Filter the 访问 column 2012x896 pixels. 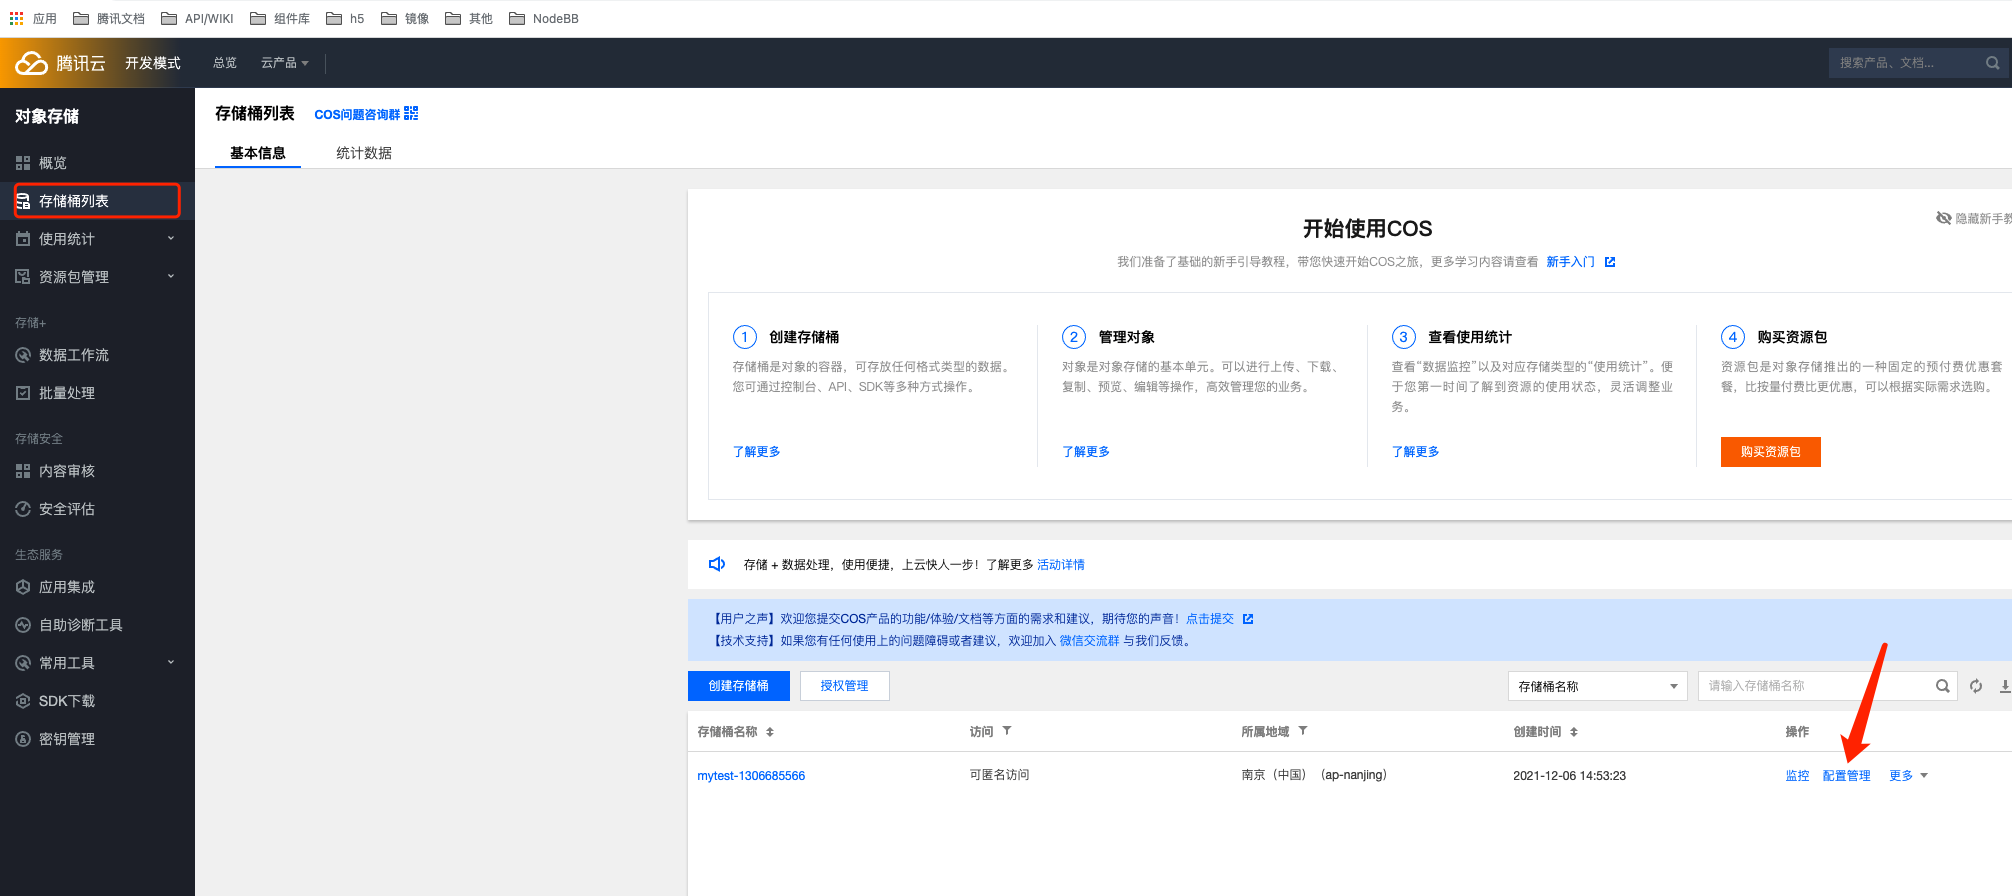point(1007,731)
